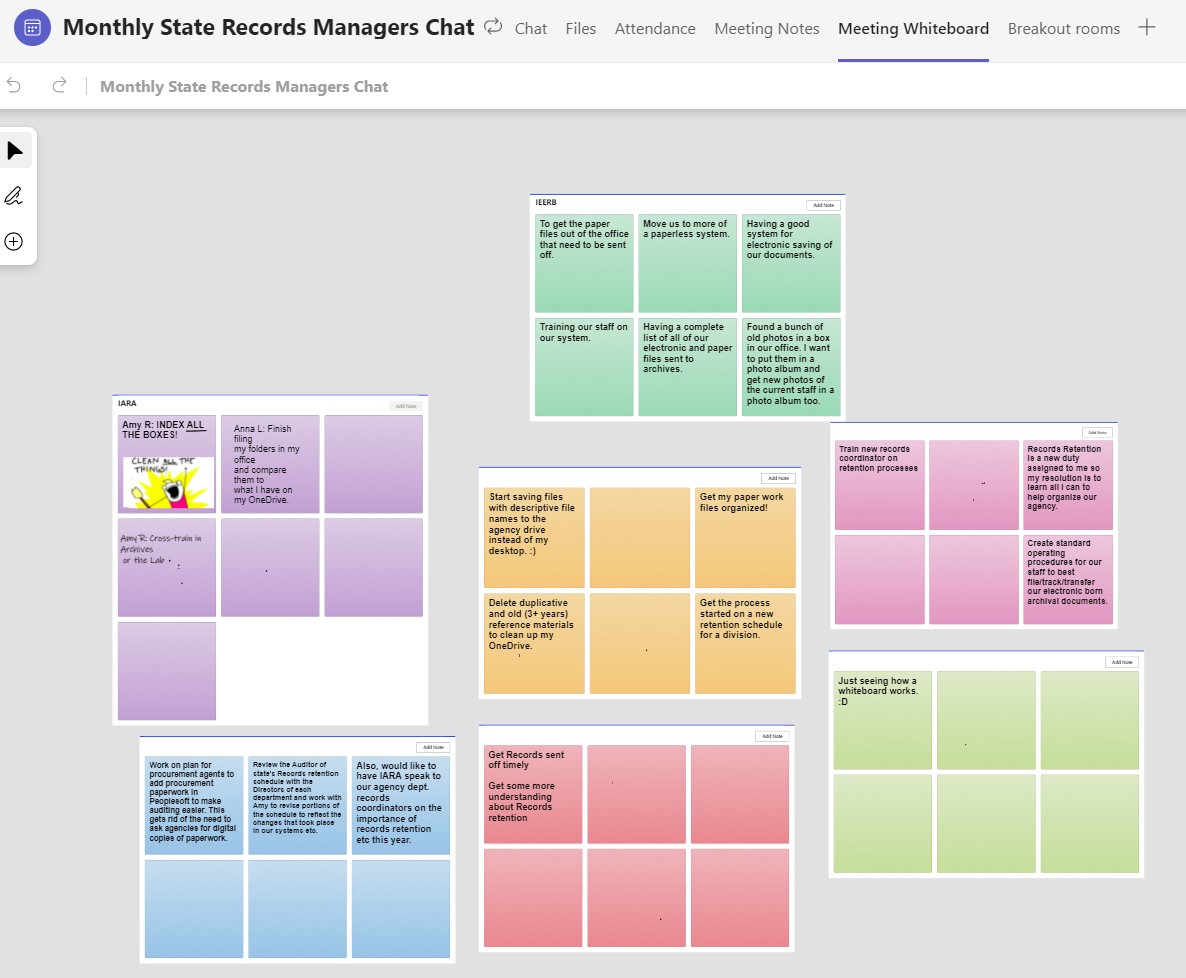1186x978 pixels.
Task: Click Add Note on the blue notes group
Action: pyautogui.click(x=433, y=747)
